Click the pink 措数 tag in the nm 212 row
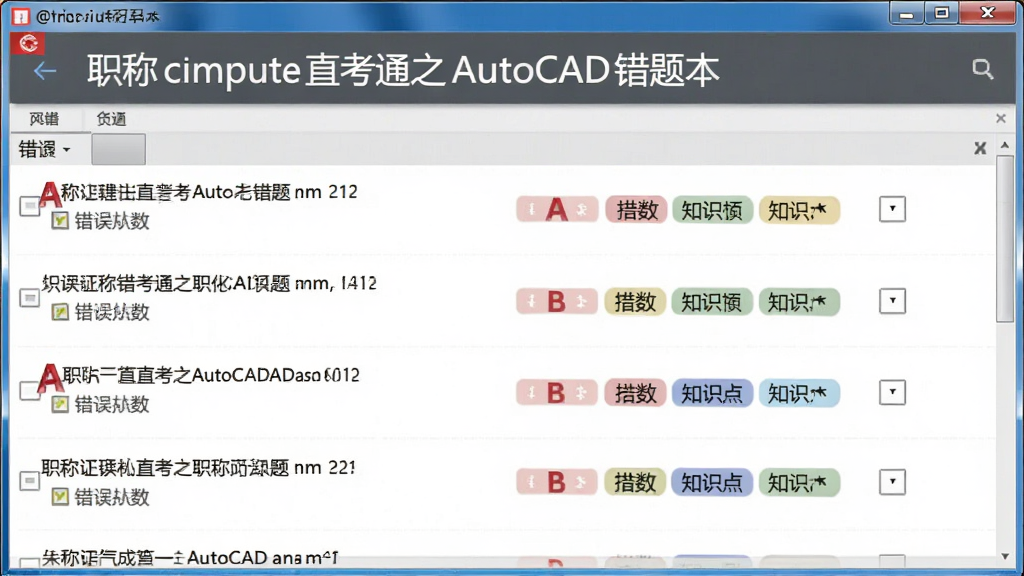Screen dimensions: 1024x576 tap(636, 210)
